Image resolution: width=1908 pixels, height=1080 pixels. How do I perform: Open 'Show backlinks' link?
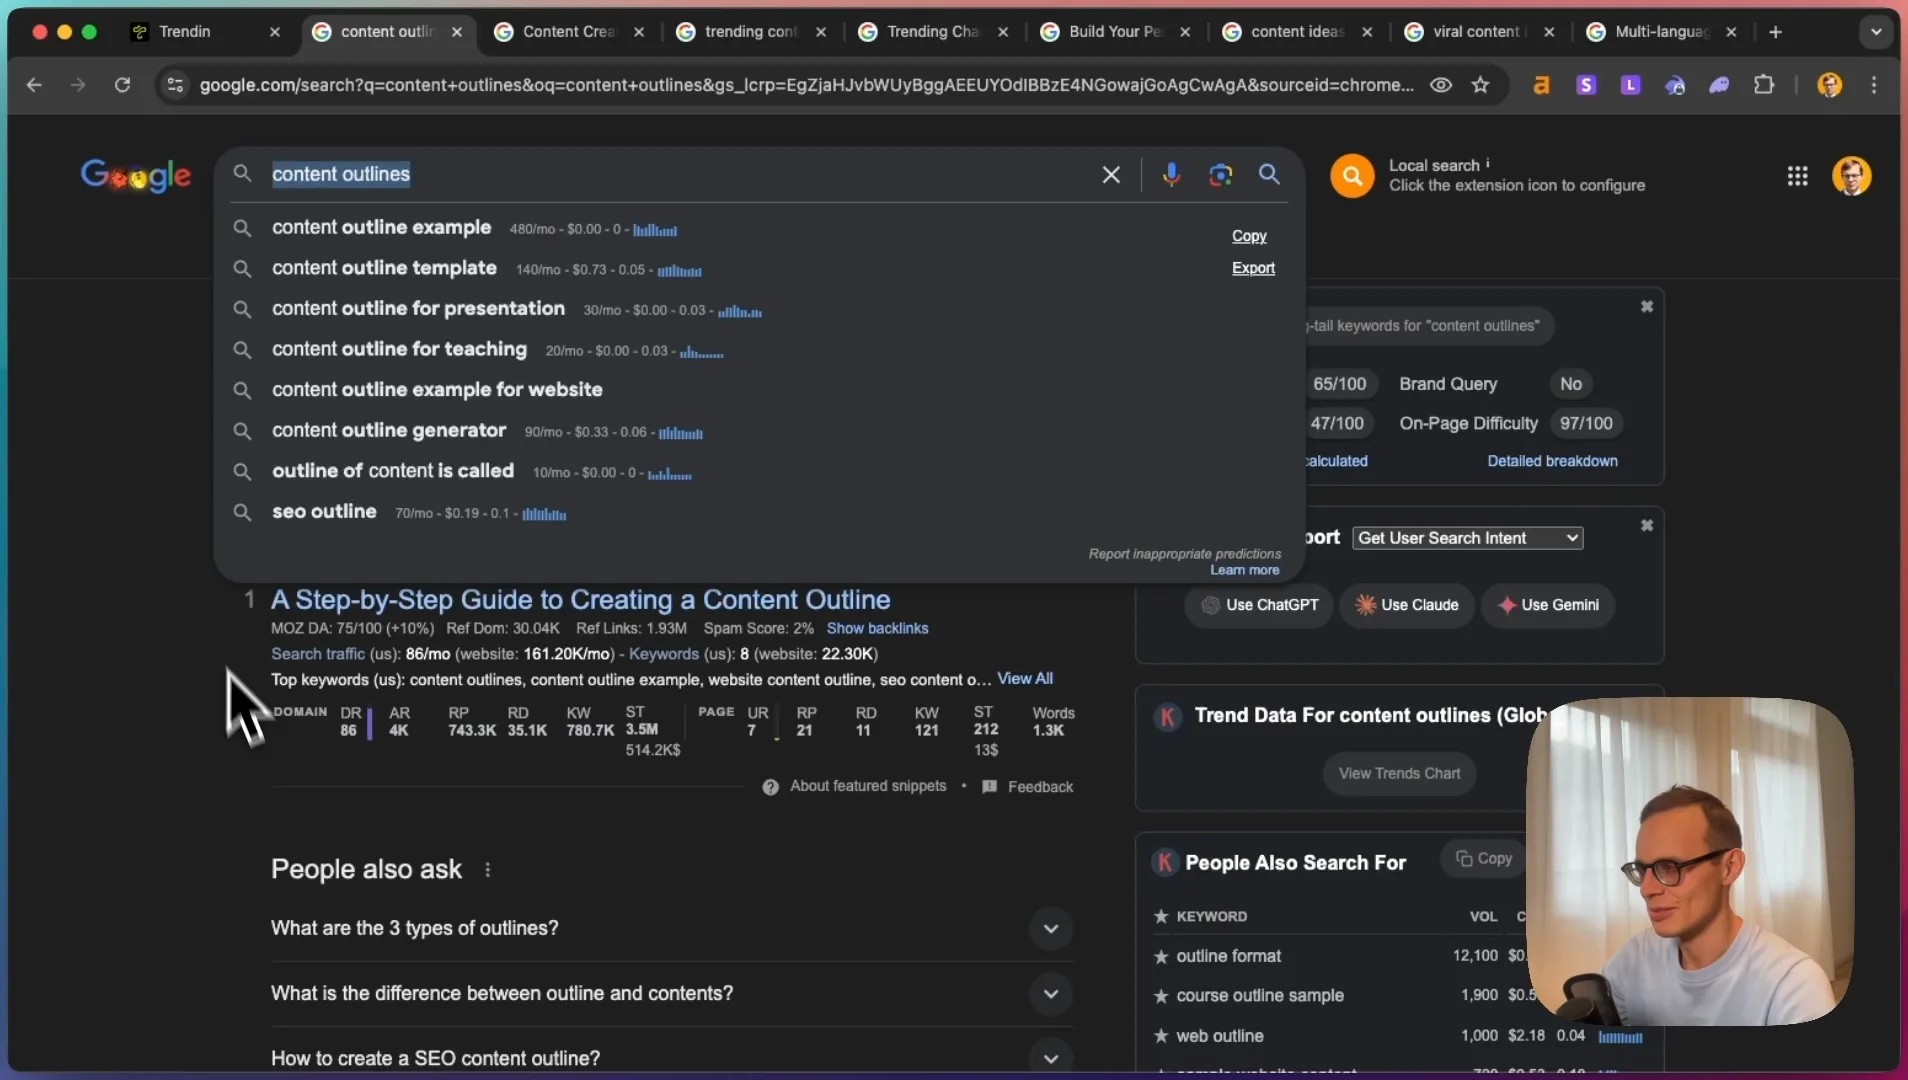tap(877, 628)
